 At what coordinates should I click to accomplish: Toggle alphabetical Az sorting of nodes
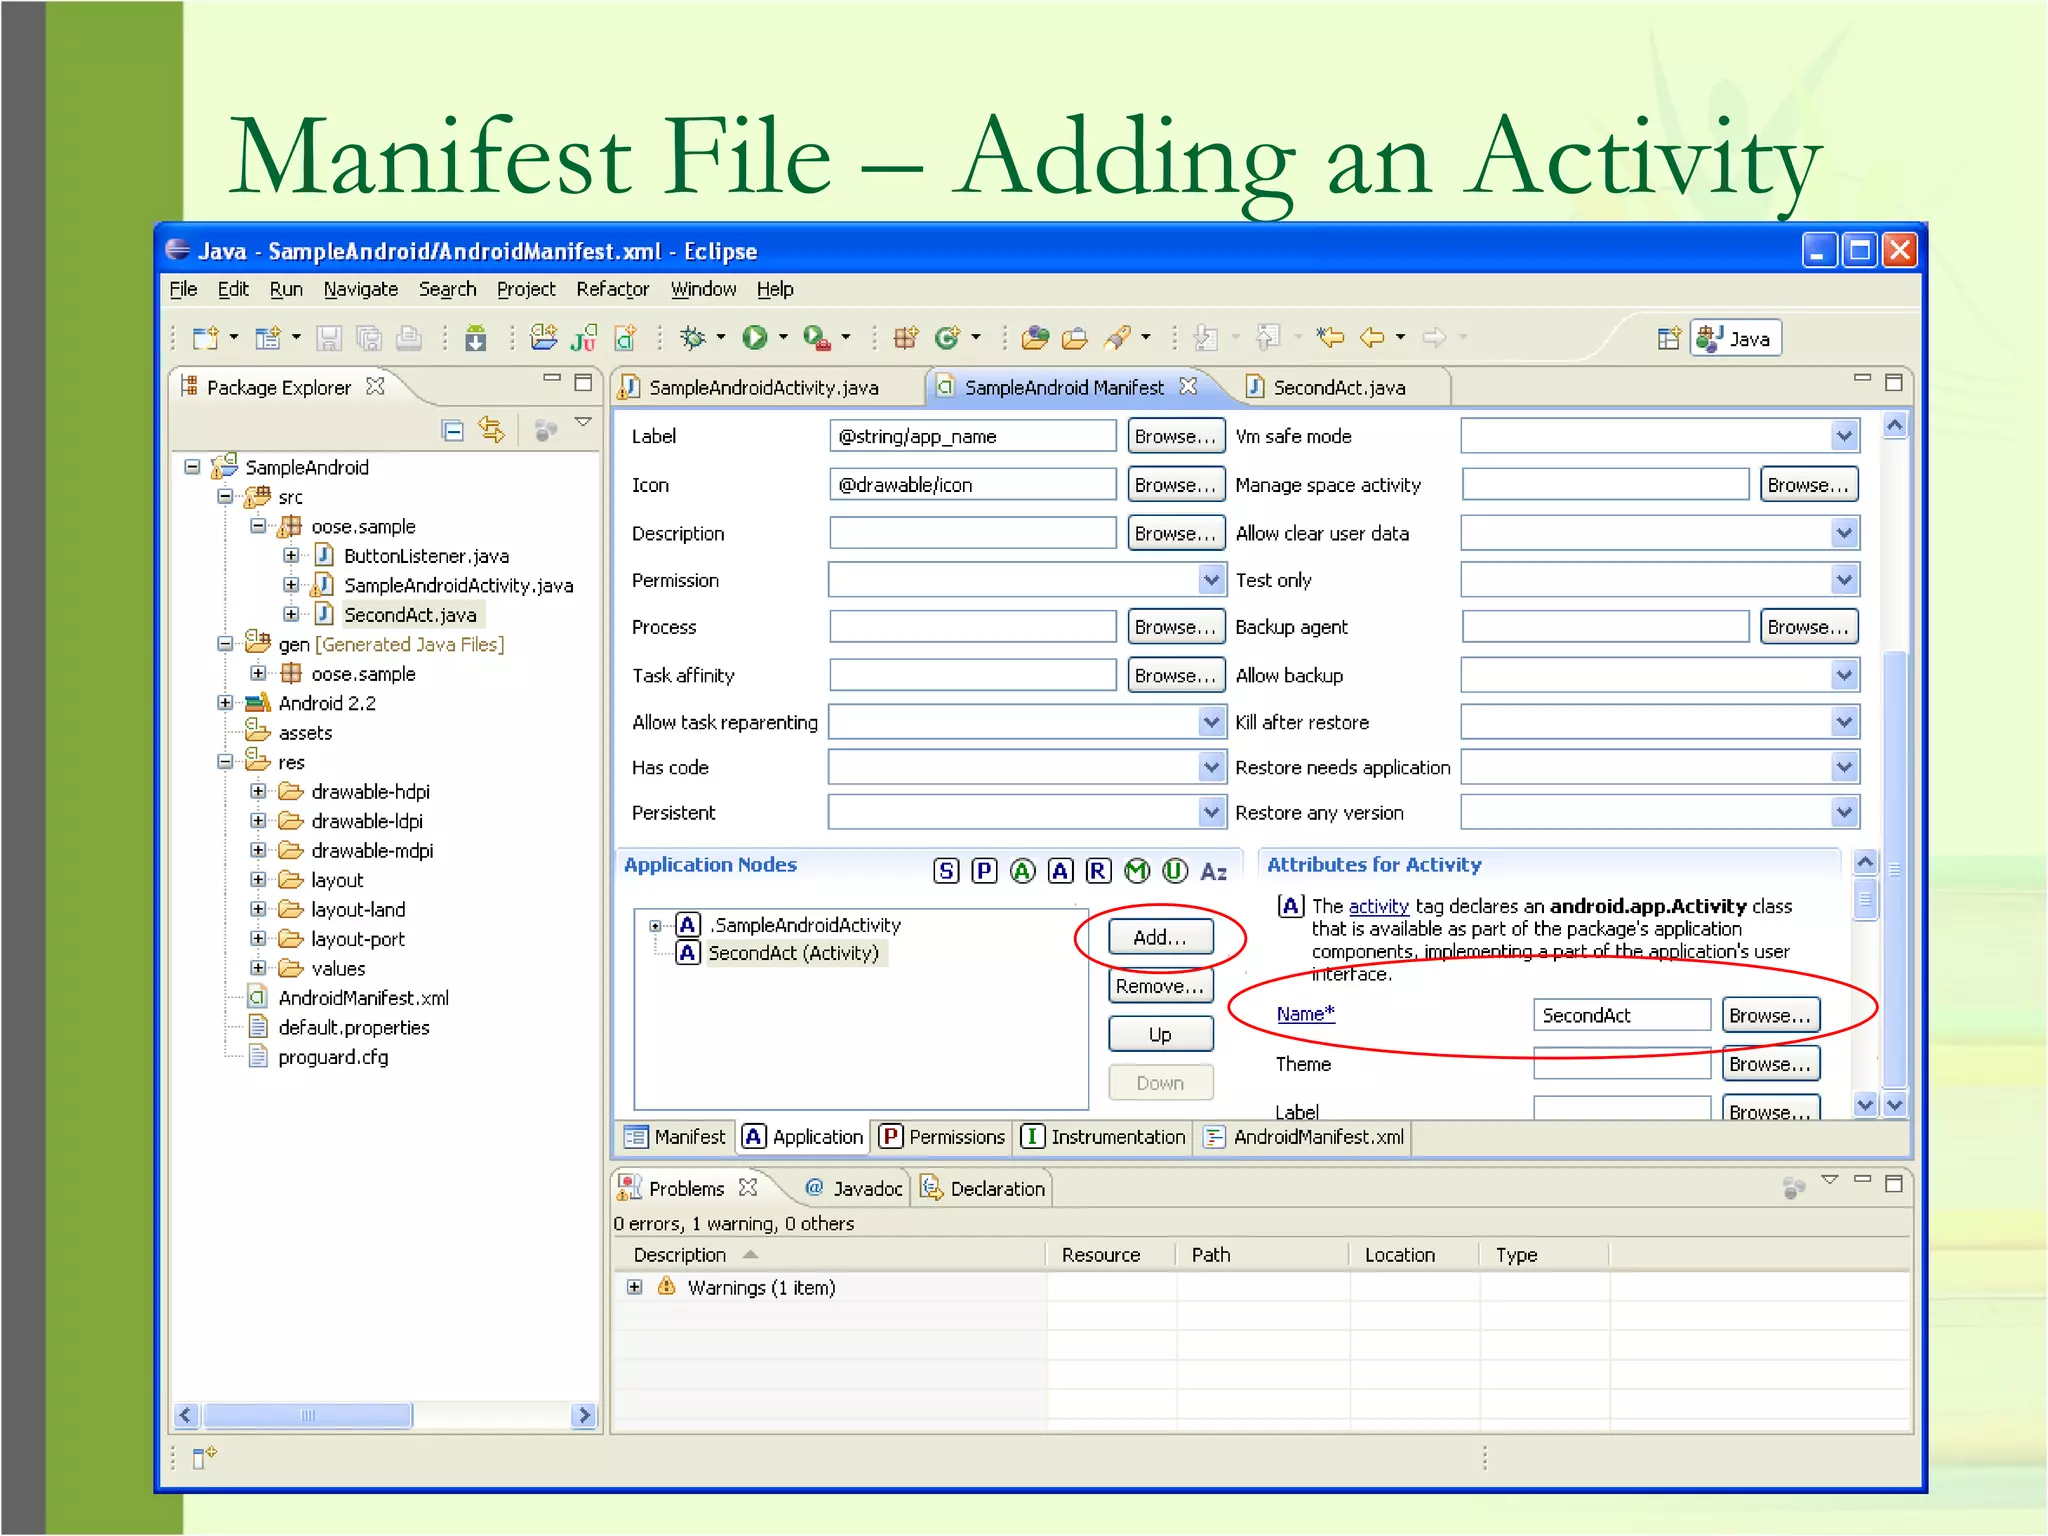(x=1214, y=872)
